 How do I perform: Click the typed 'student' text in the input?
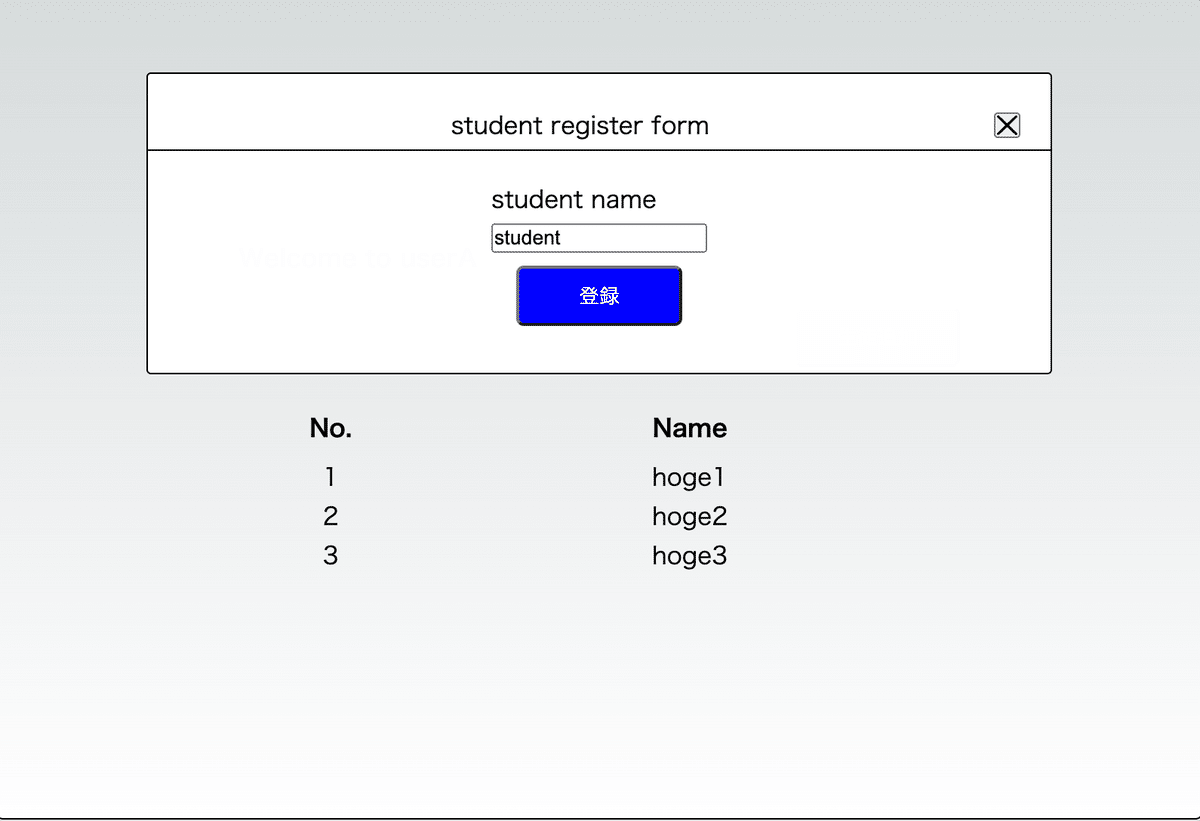[x=527, y=238]
